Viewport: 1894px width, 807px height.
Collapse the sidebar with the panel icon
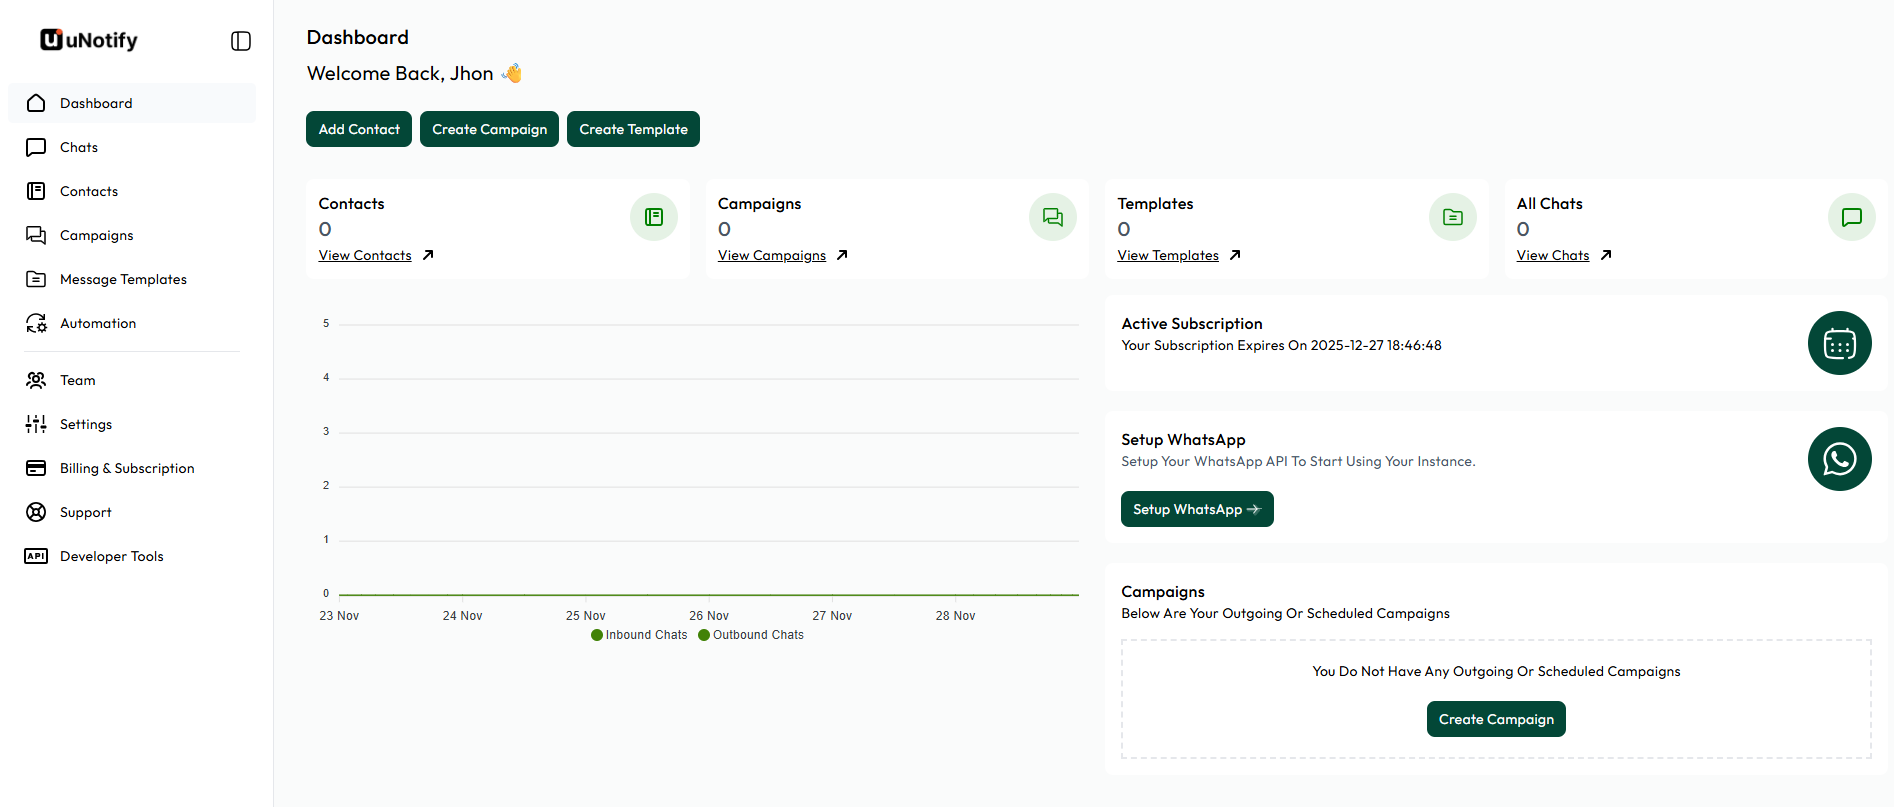[x=241, y=41]
